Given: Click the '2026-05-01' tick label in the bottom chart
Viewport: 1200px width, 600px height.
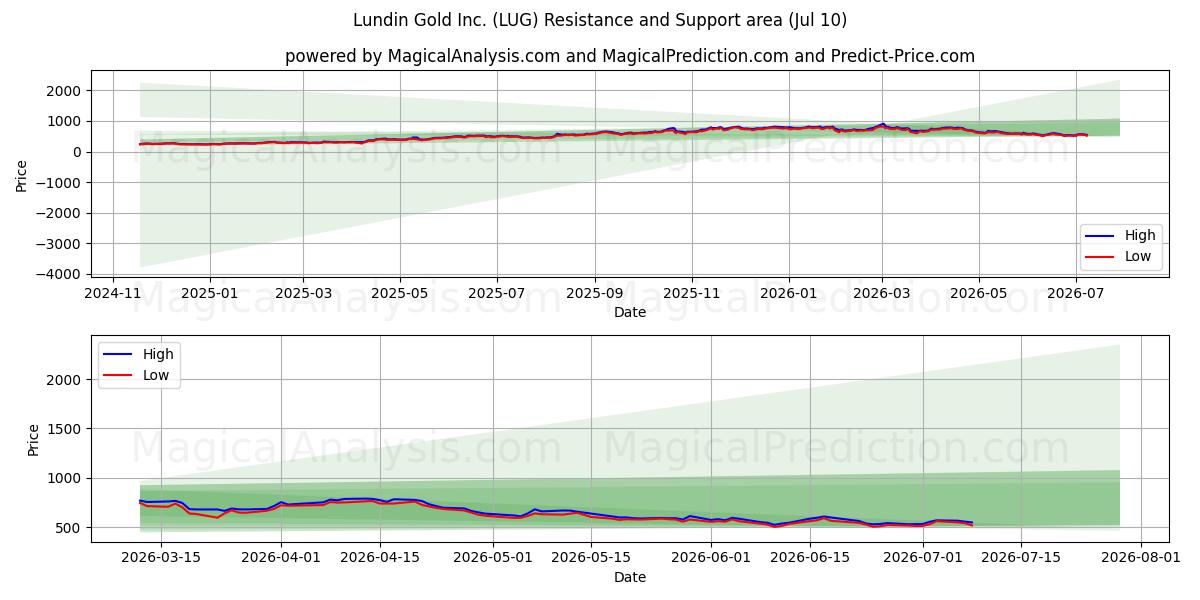Looking at the screenshot, I should pos(493,558).
